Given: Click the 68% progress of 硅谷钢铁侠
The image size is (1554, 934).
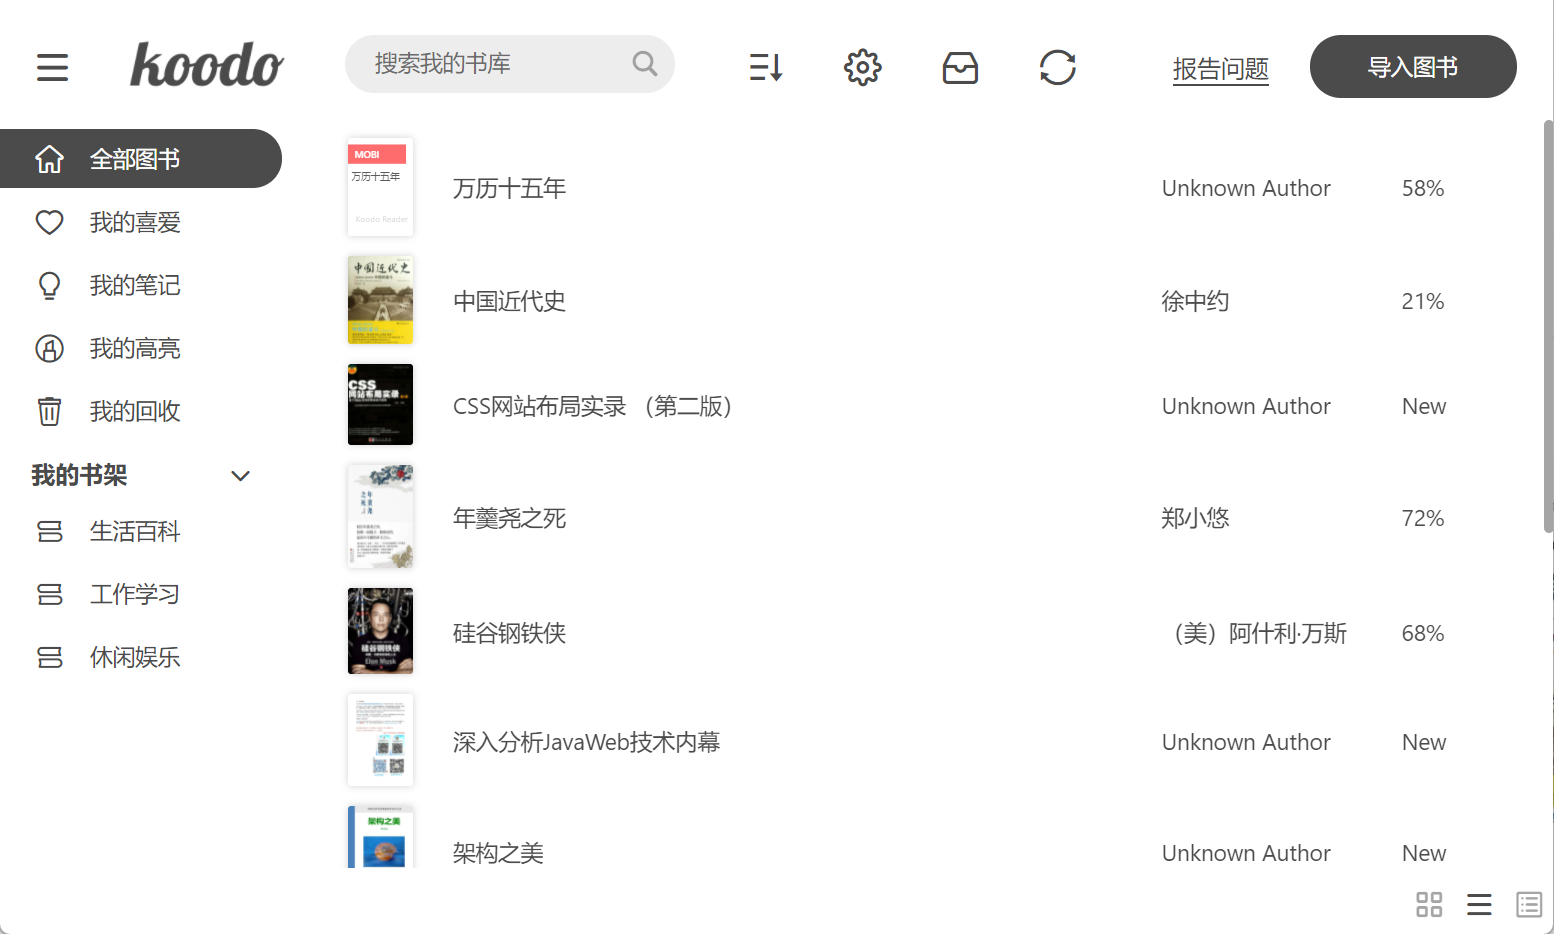Looking at the screenshot, I should 1423,633.
